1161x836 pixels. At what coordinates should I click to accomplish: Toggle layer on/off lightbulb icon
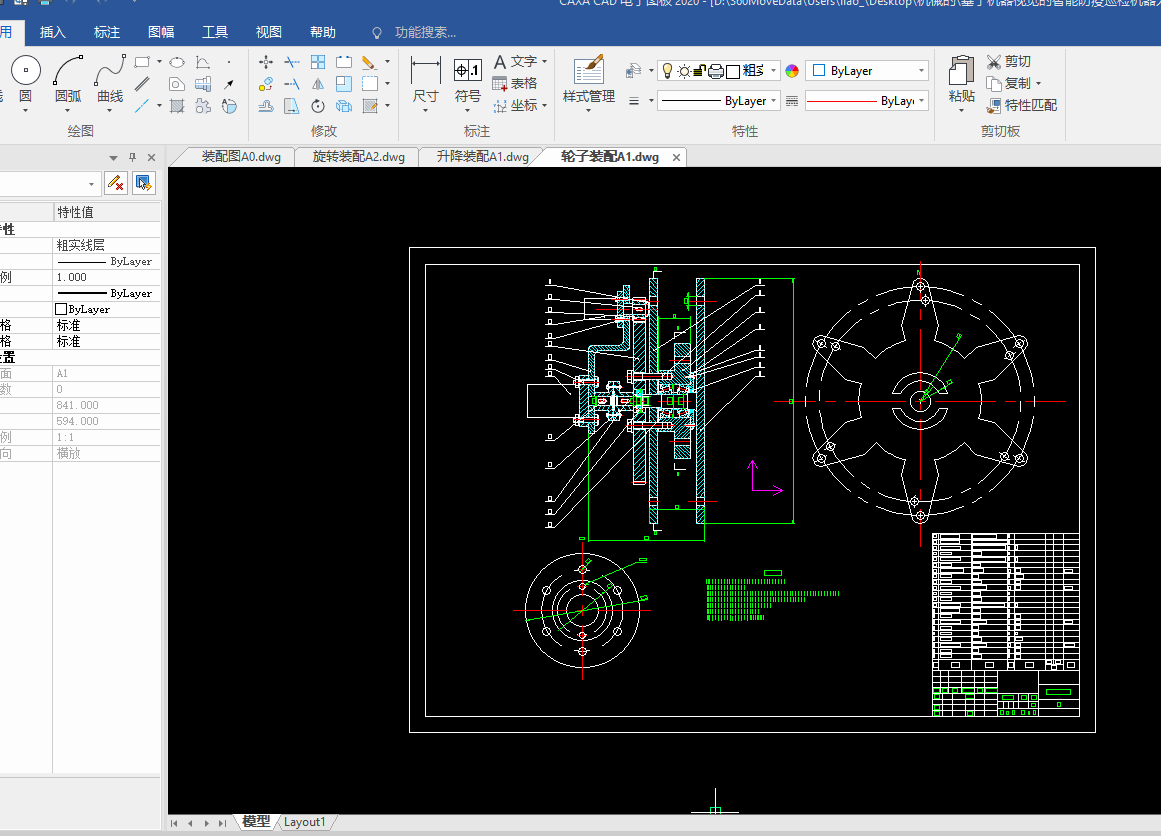(667, 70)
